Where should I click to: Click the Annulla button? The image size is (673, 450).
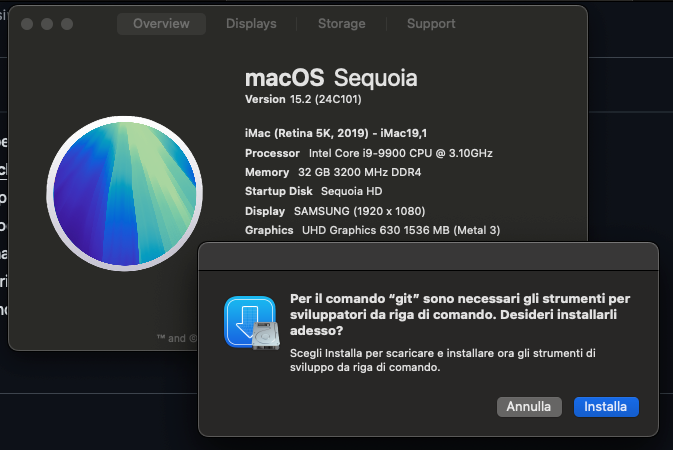click(529, 407)
